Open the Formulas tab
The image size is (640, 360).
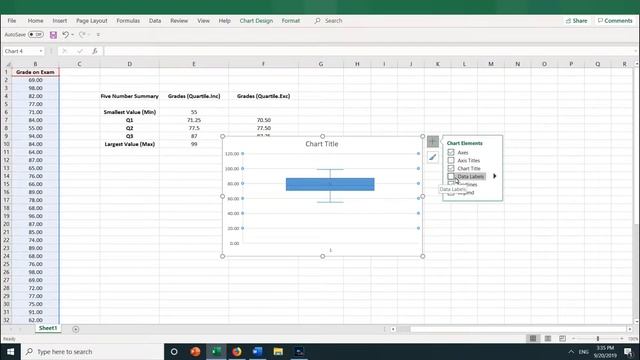click(x=128, y=20)
